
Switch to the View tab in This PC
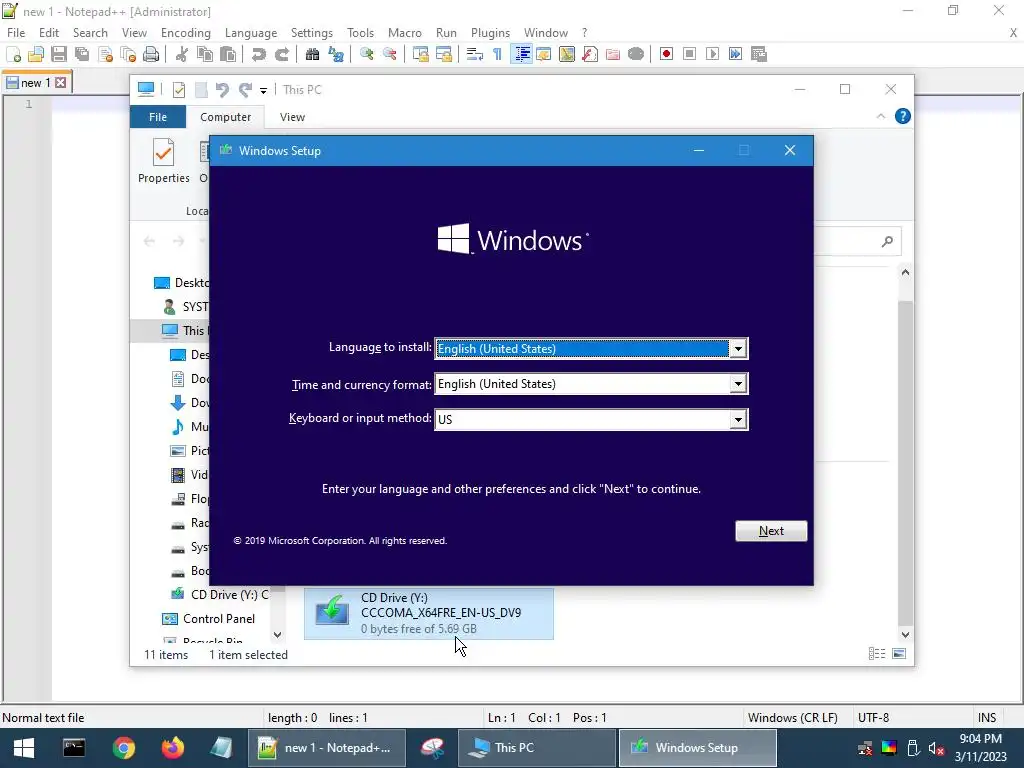coord(292,117)
